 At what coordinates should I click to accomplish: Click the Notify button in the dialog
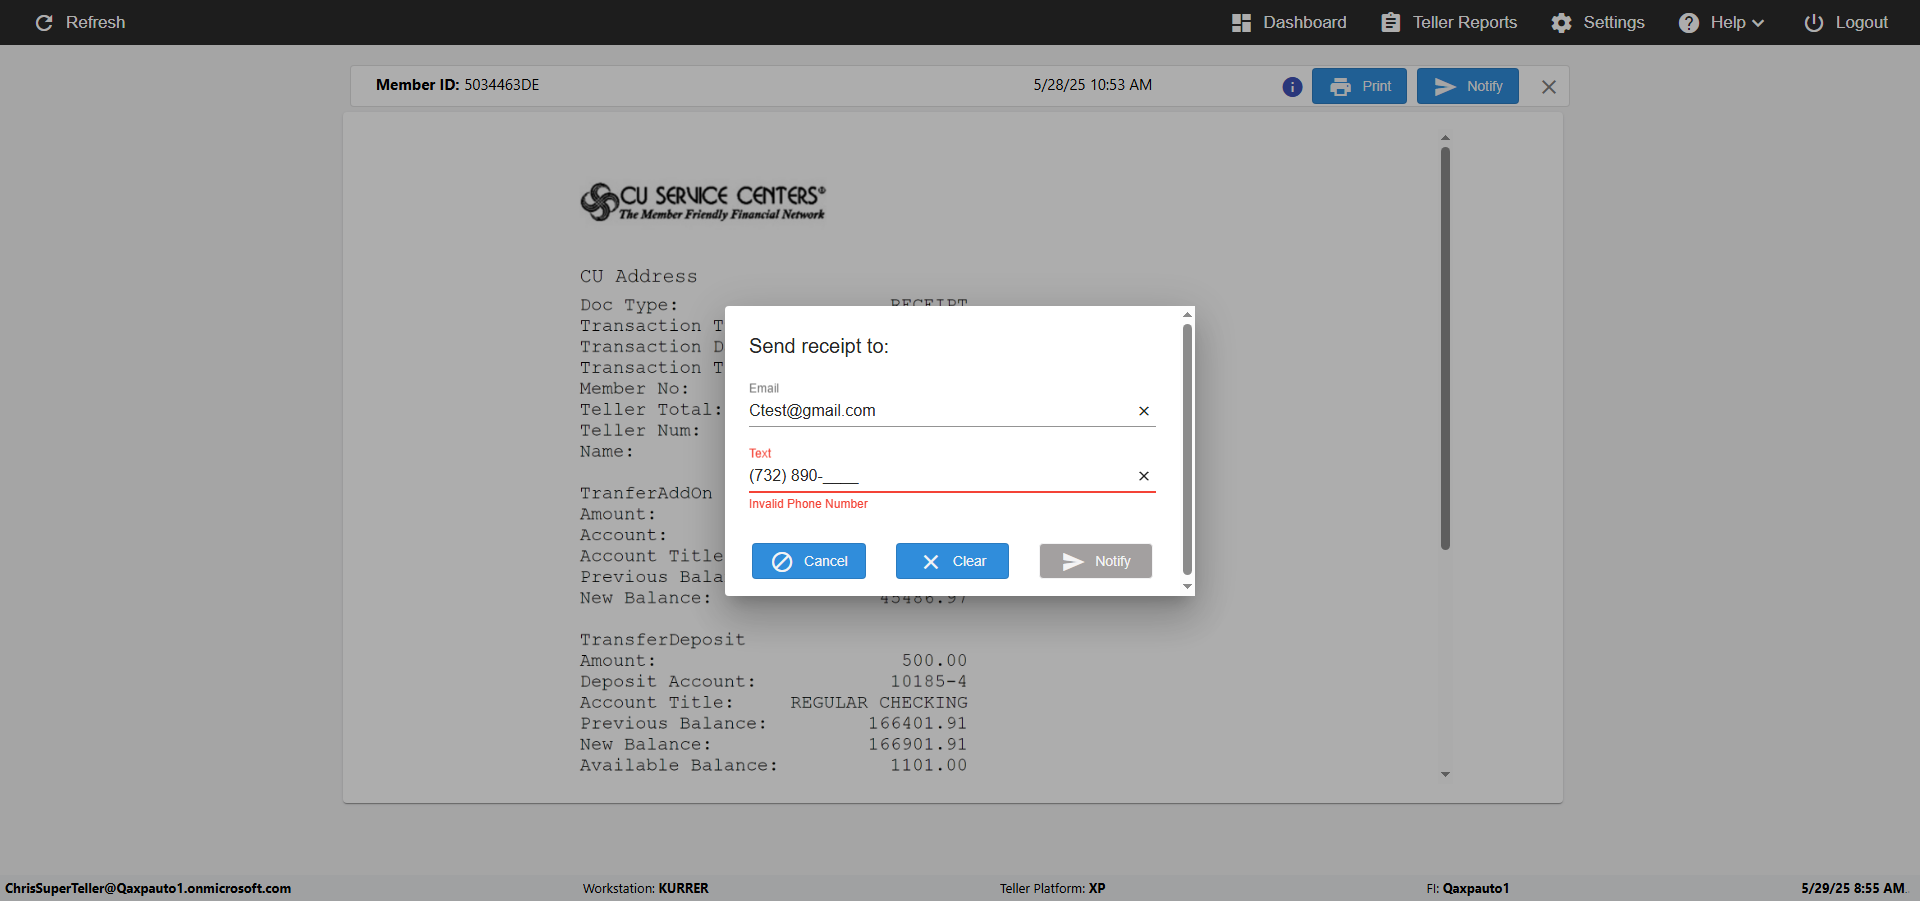click(1096, 561)
